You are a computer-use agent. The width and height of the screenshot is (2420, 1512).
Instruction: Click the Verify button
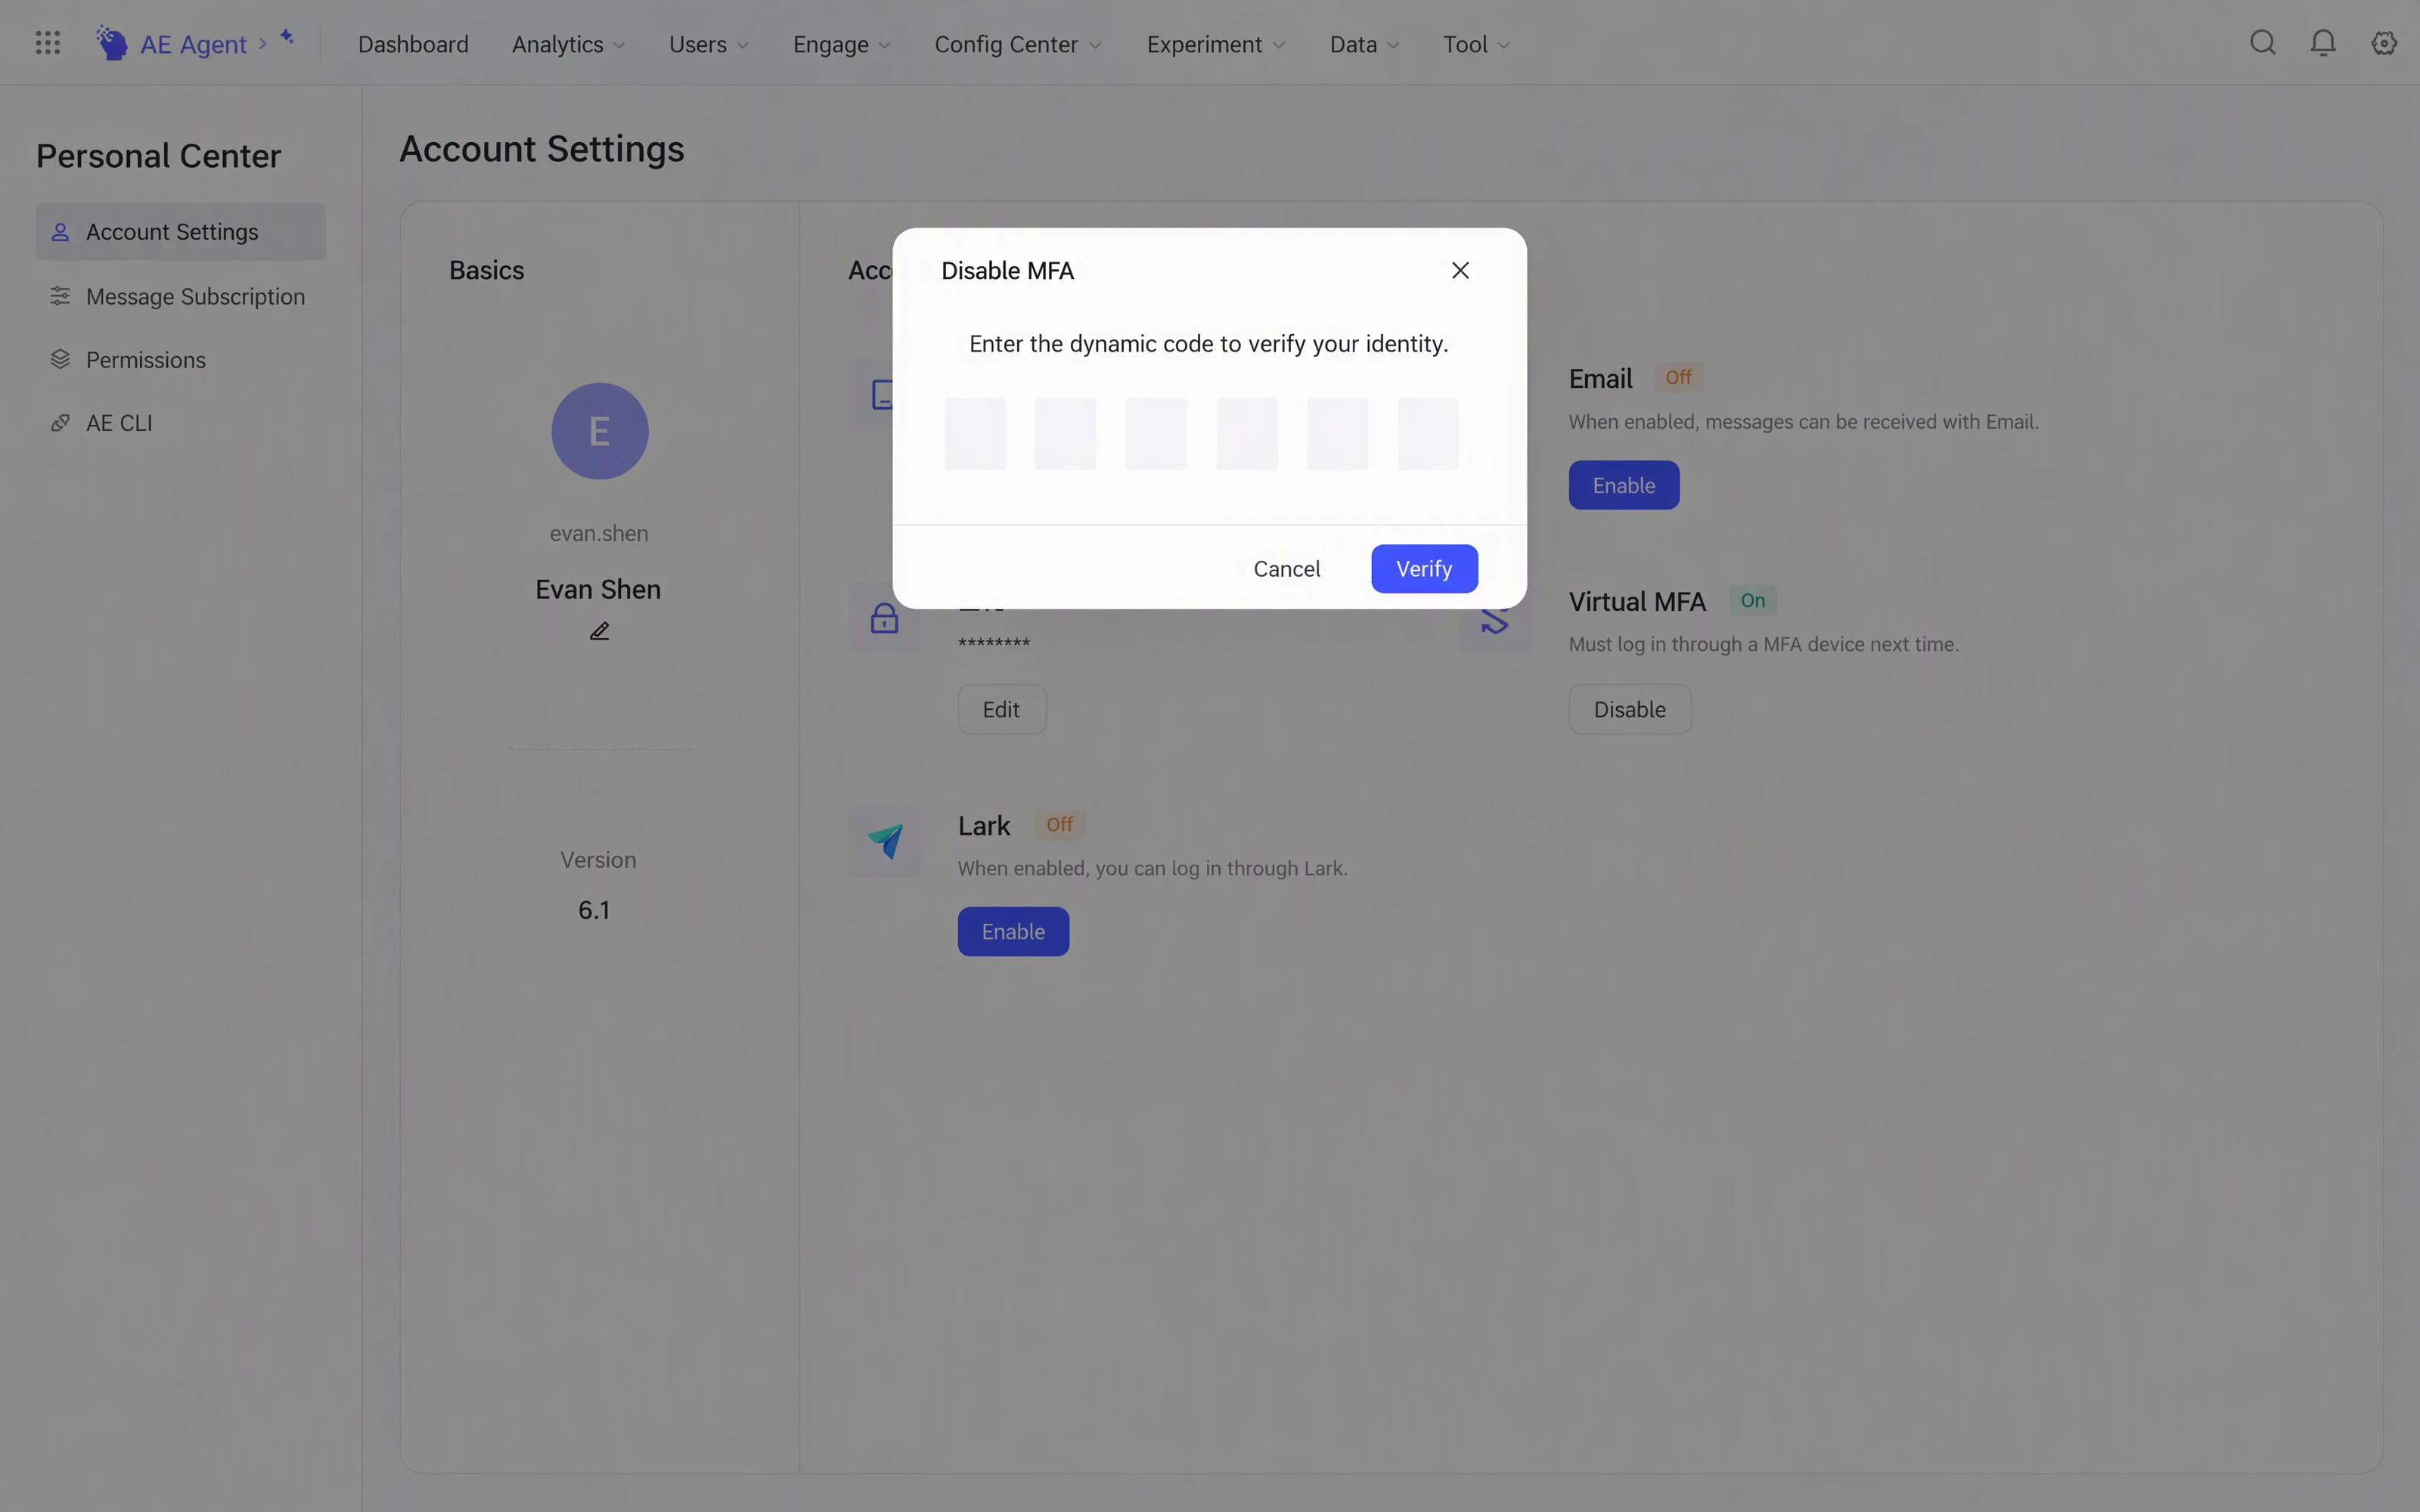pyautogui.click(x=1424, y=569)
